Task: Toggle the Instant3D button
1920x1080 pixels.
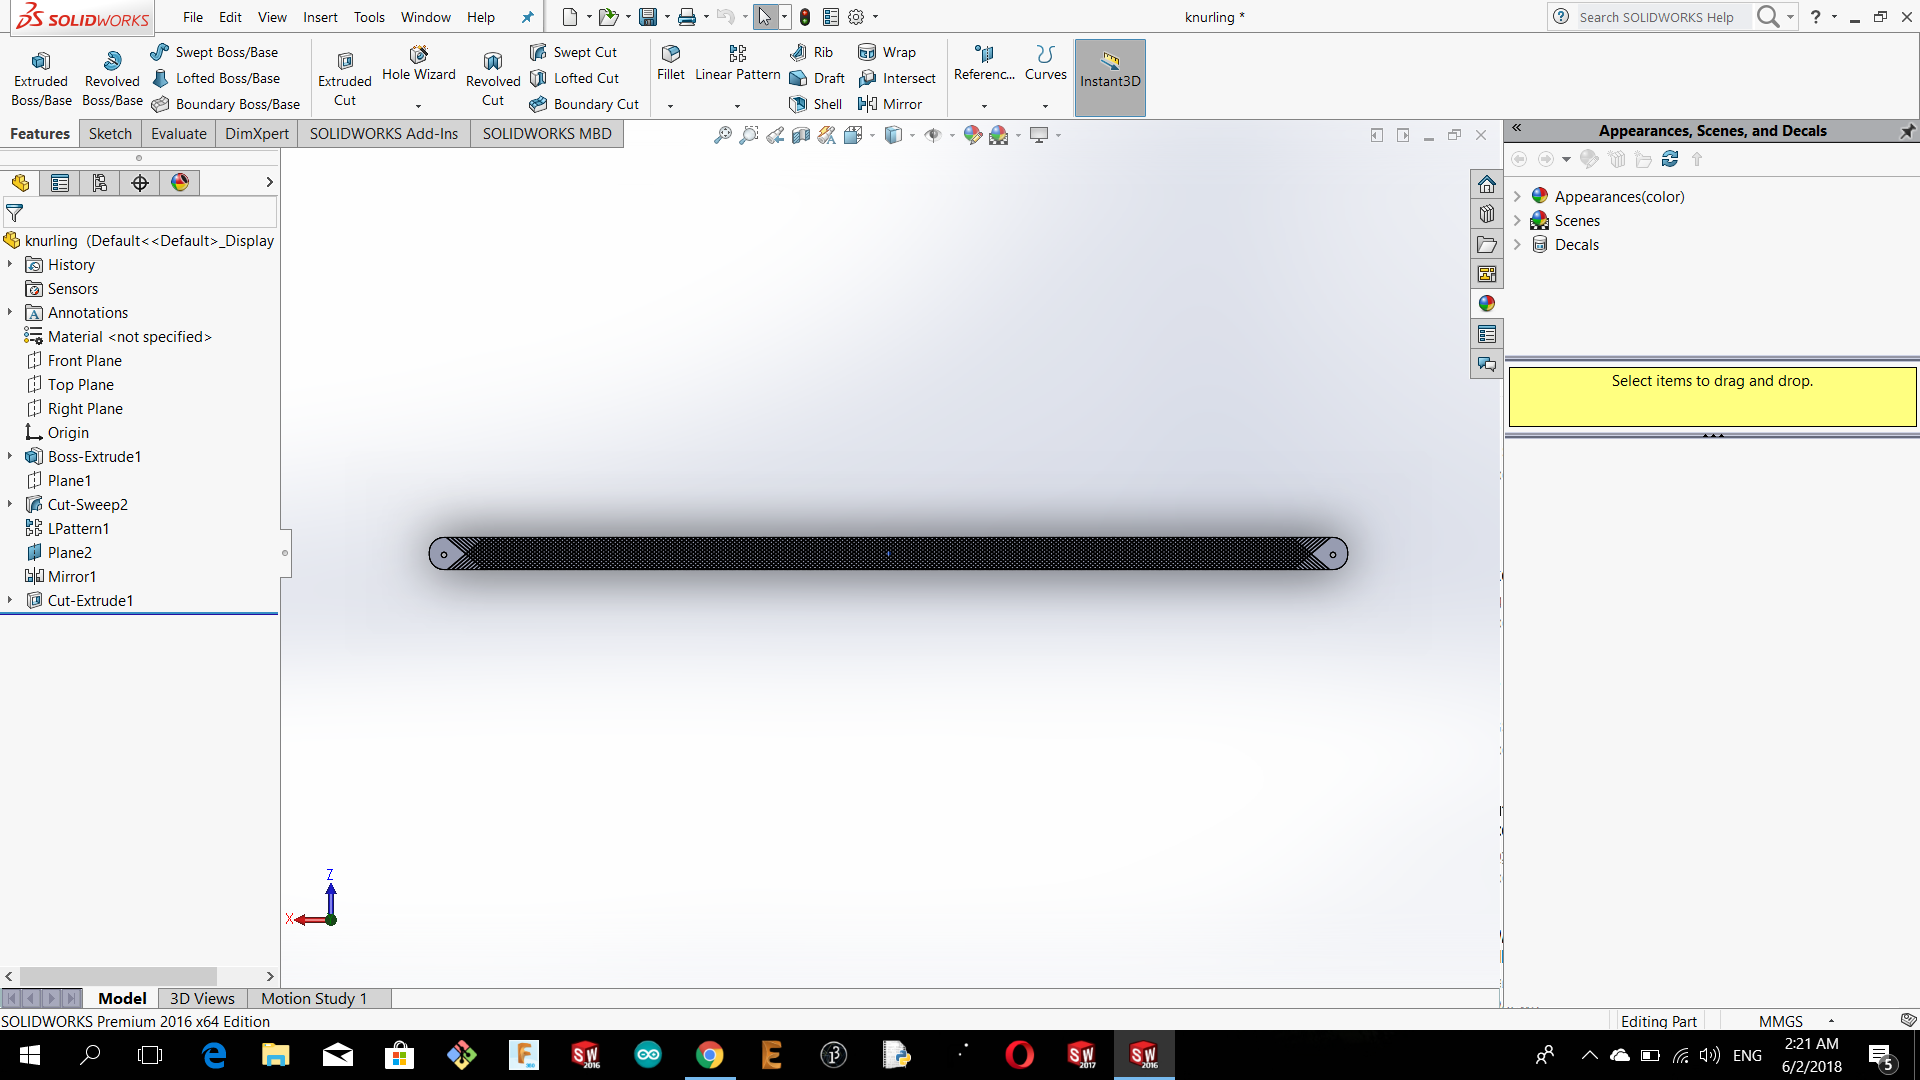Action: click(x=1110, y=78)
